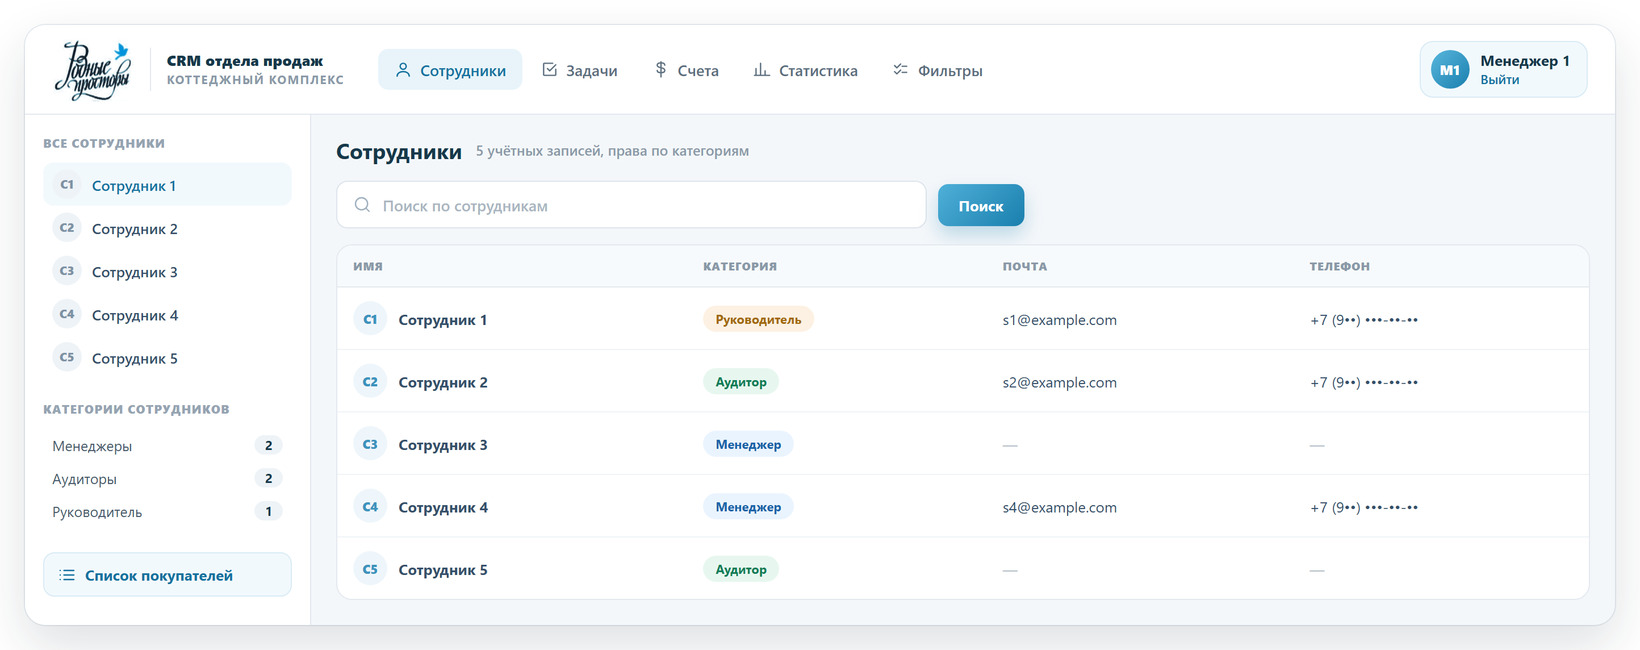Click the bar chart icon in Статистика tab
This screenshot has width=1640, height=650.
tap(761, 70)
